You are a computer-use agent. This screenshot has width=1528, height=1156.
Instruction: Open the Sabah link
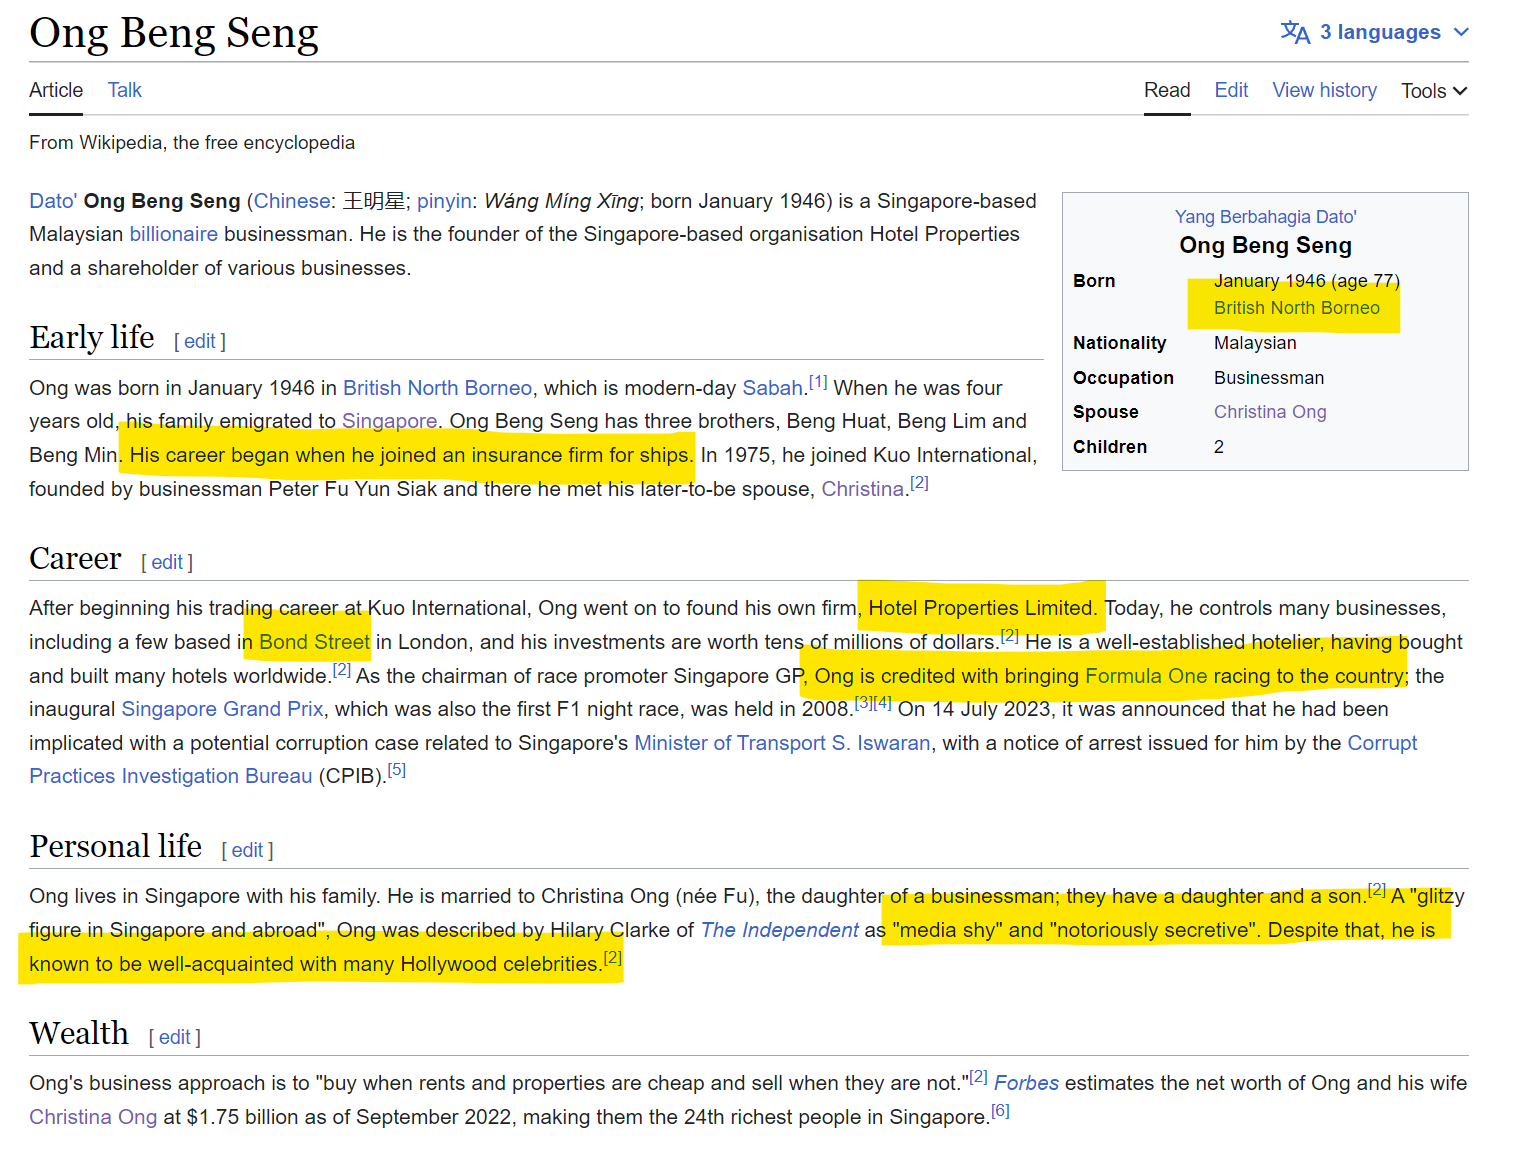click(773, 388)
